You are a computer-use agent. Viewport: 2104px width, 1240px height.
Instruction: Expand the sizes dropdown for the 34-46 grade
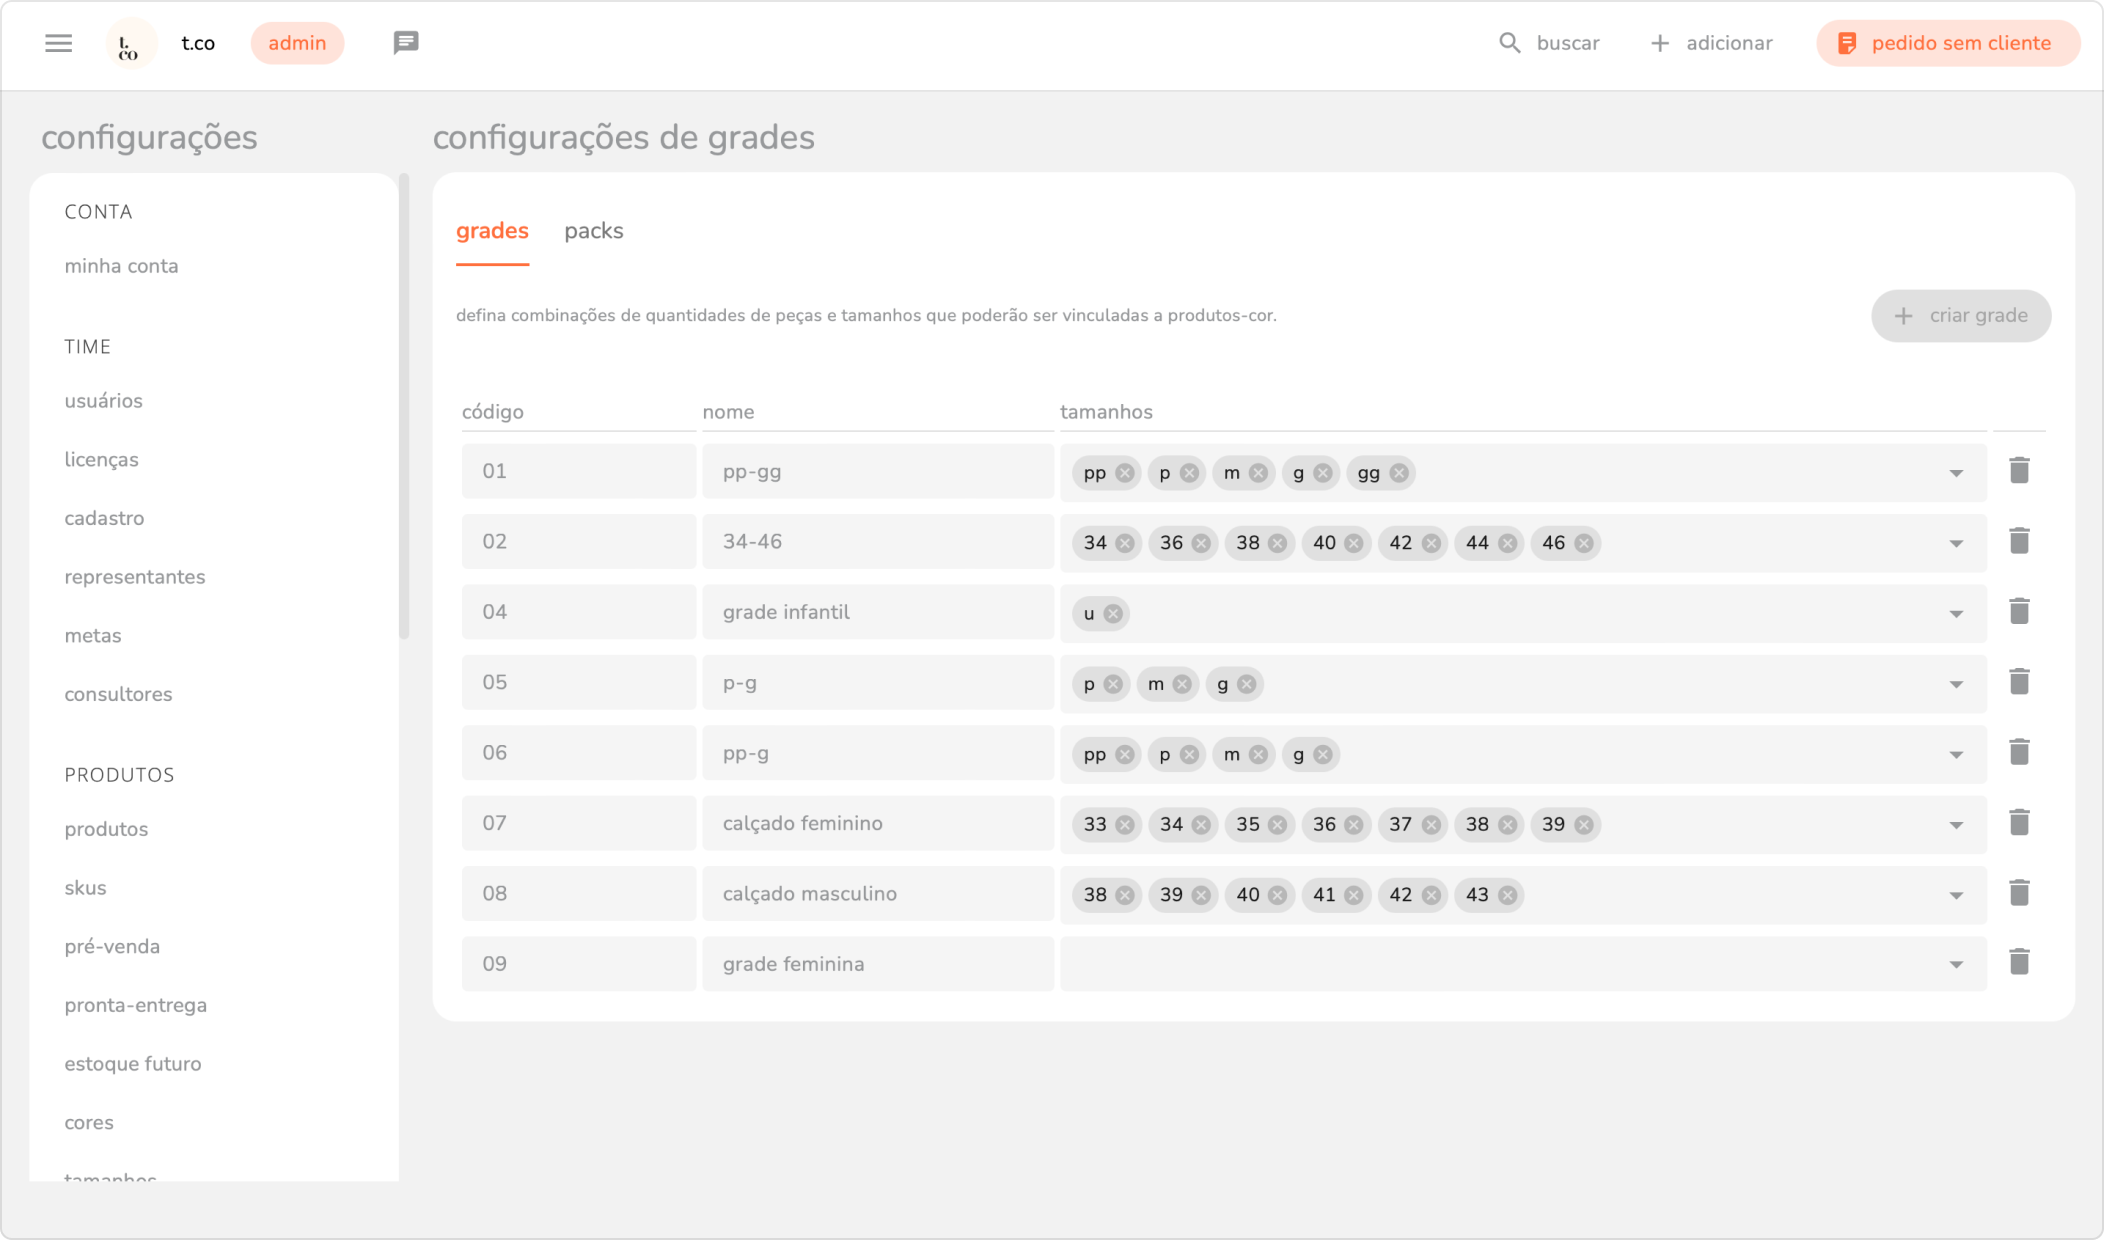pyautogui.click(x=1956, y=544)
